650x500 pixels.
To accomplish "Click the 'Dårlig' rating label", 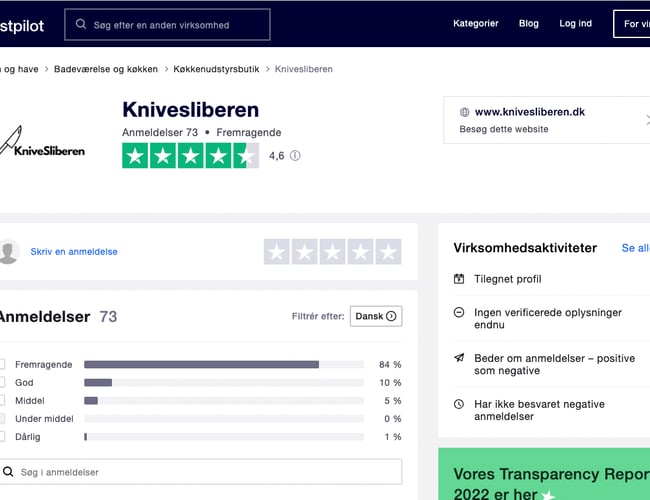I will coord(28,437).
